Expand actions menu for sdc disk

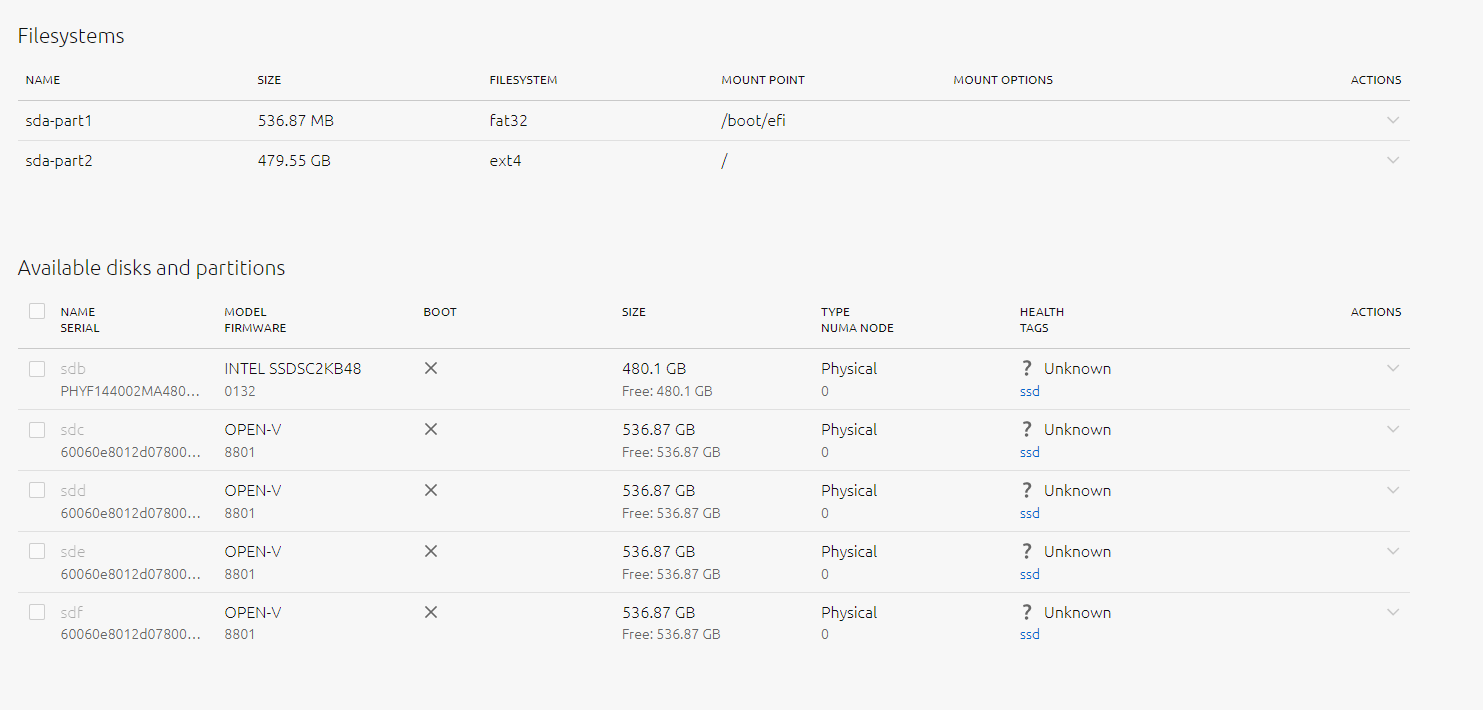pyautogui.click(x=1393, y=429)
